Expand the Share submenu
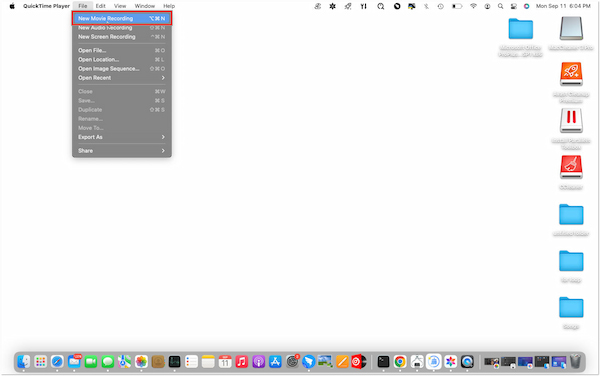The width and height of the screenshot is (600, 376). tap(122, 151)
